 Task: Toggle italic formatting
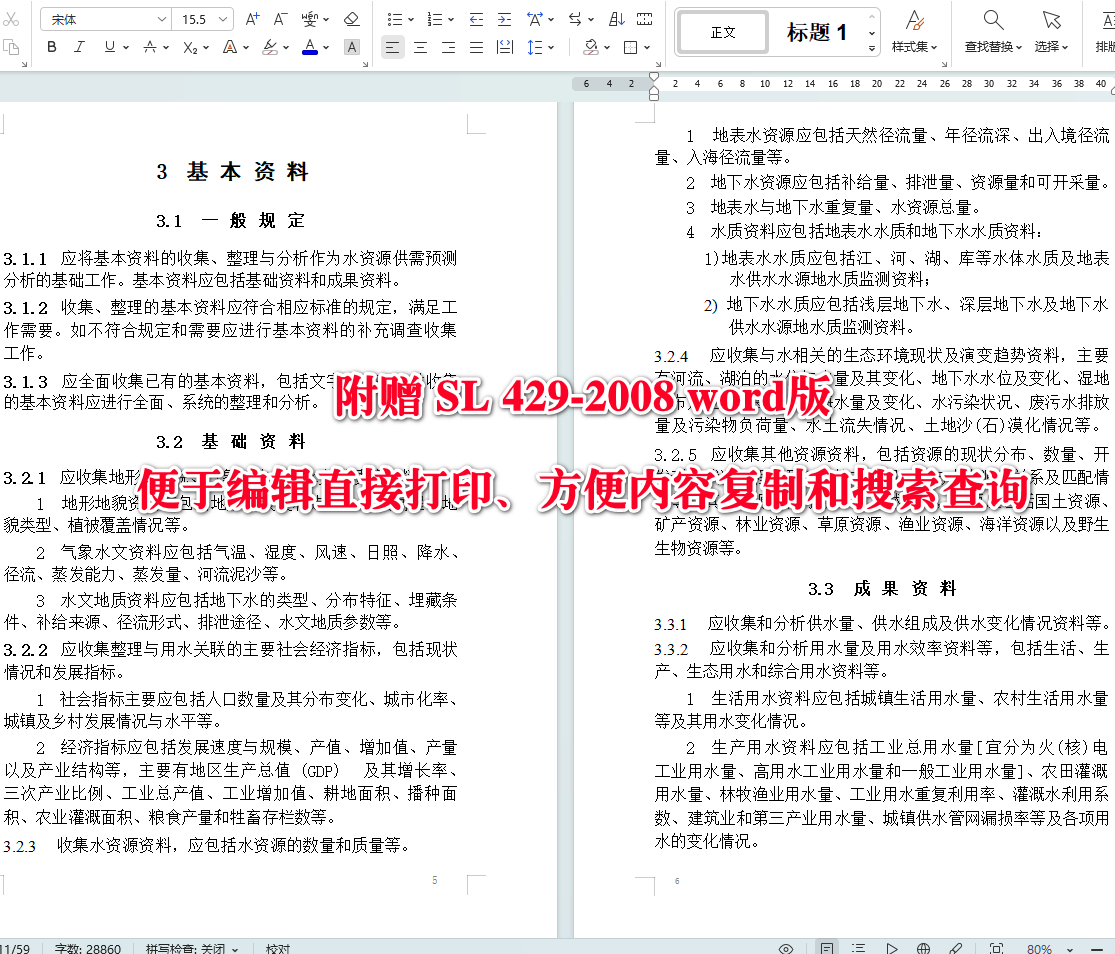click(80, 46)
